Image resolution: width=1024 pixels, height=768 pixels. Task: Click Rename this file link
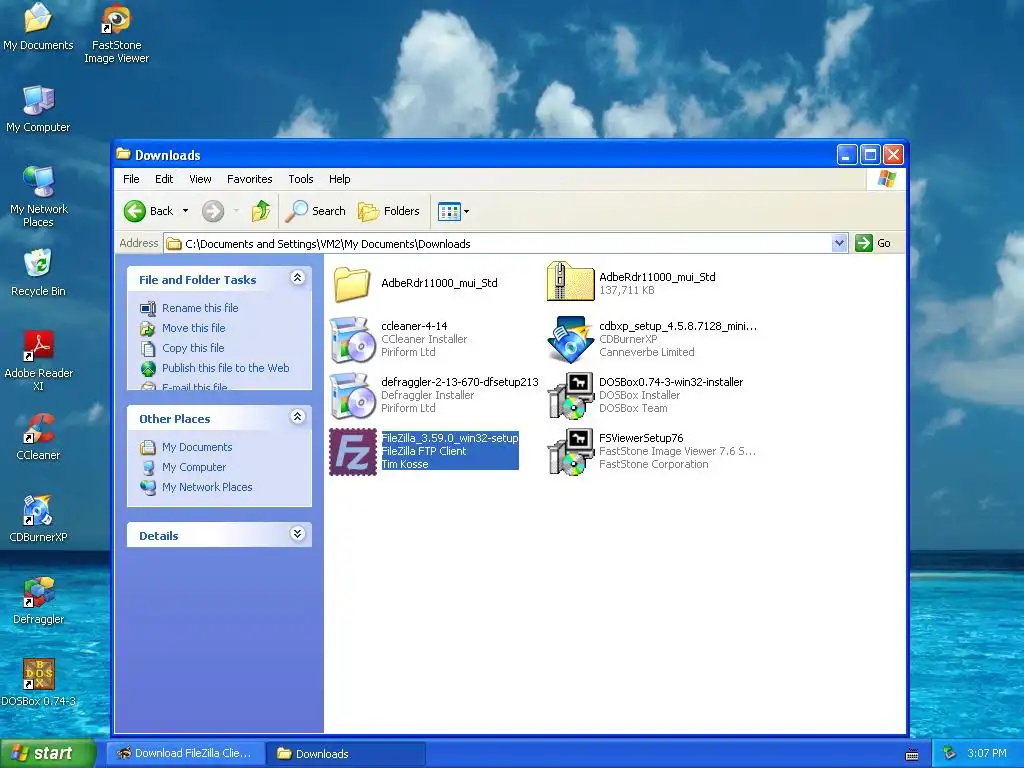tap(200, 308)
